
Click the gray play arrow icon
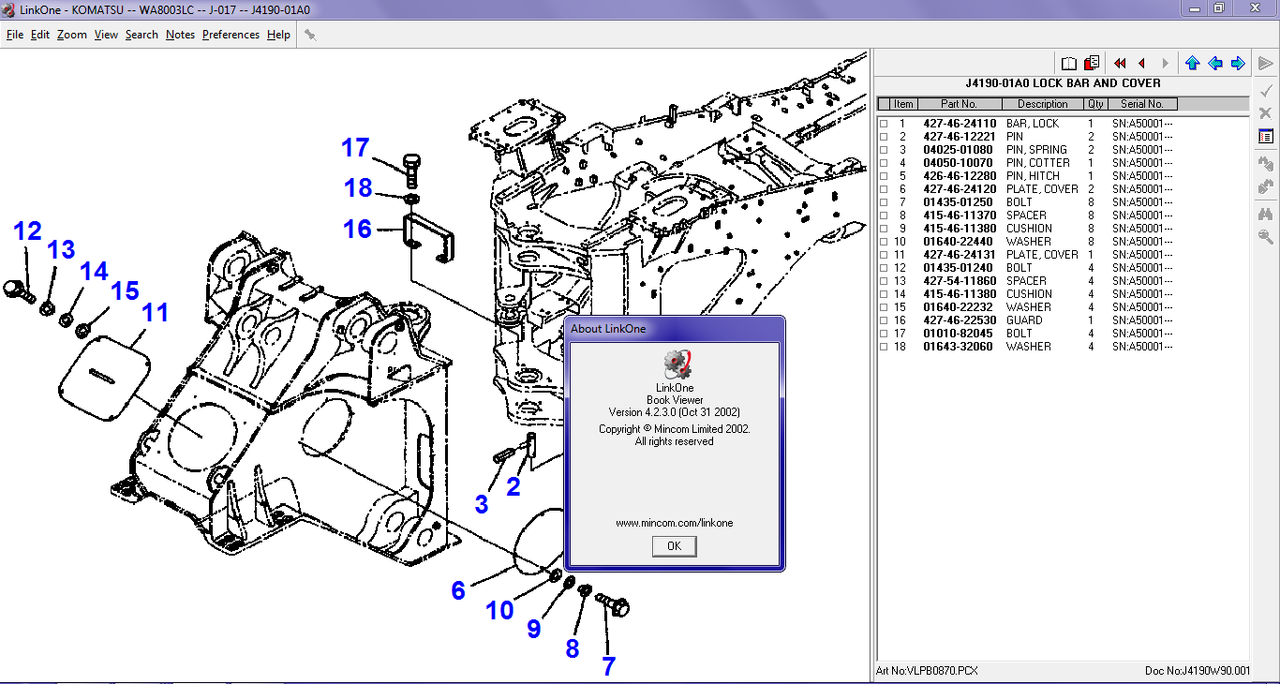tap(1266, 63)
